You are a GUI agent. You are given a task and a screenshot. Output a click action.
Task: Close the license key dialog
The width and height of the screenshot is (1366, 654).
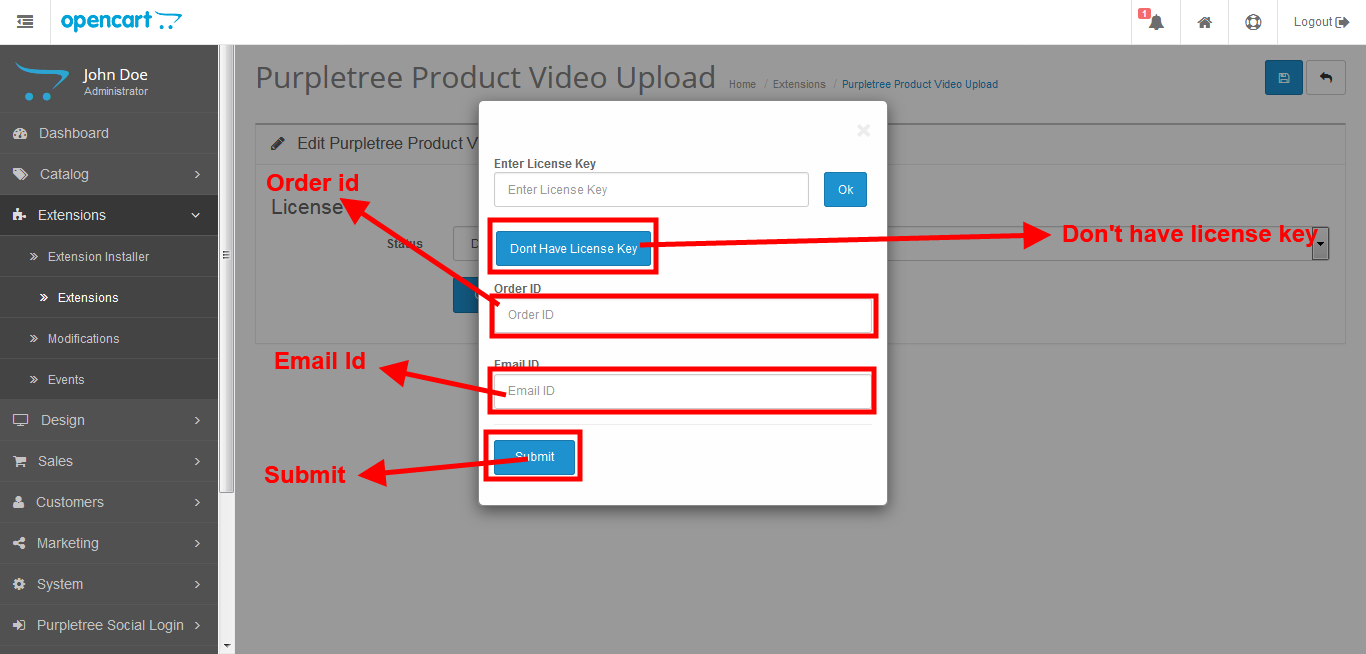pyautogui.click(x=864, y=130)
